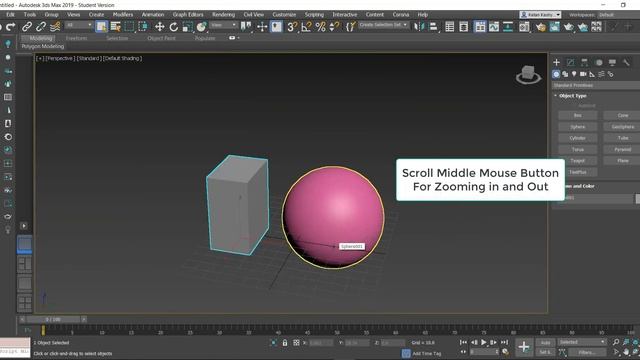Open the Rendering menu

click(x=223, y=15)
